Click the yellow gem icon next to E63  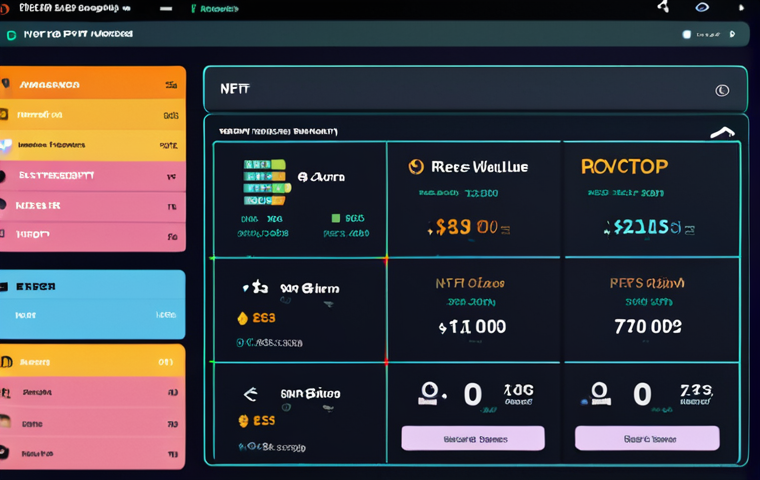[x=242, y=318]
